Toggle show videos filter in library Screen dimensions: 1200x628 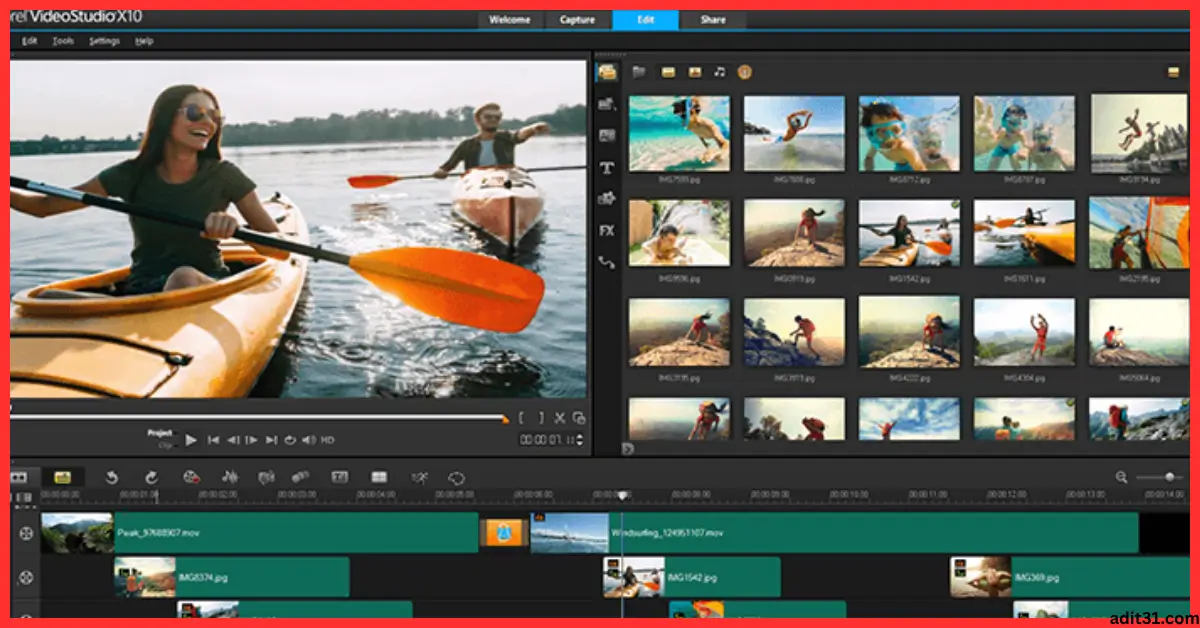pyautogui.click(x=668, y=72)
